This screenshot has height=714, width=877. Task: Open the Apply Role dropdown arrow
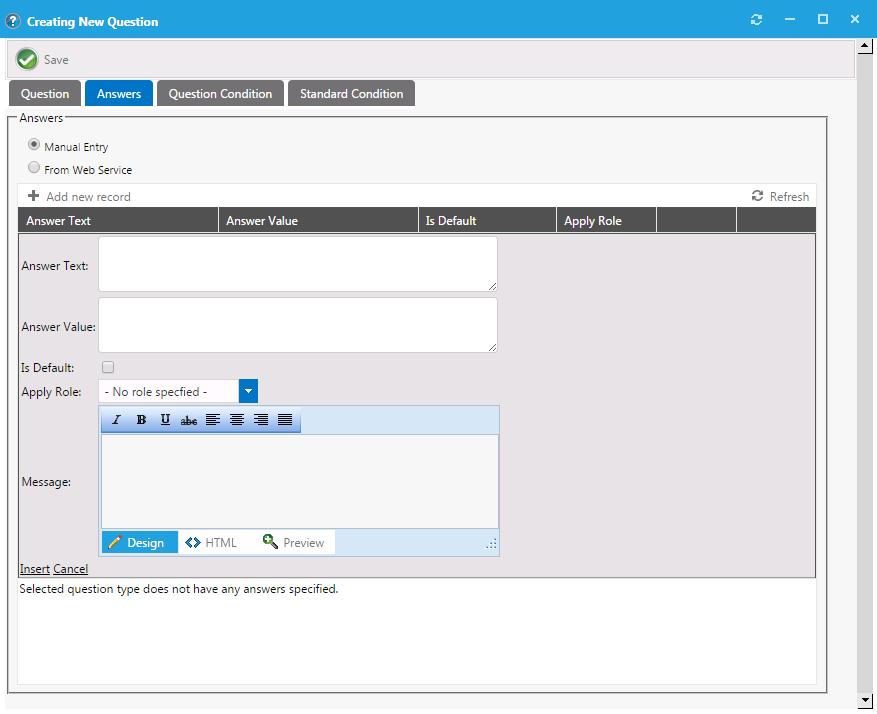(x=249, y=391)
